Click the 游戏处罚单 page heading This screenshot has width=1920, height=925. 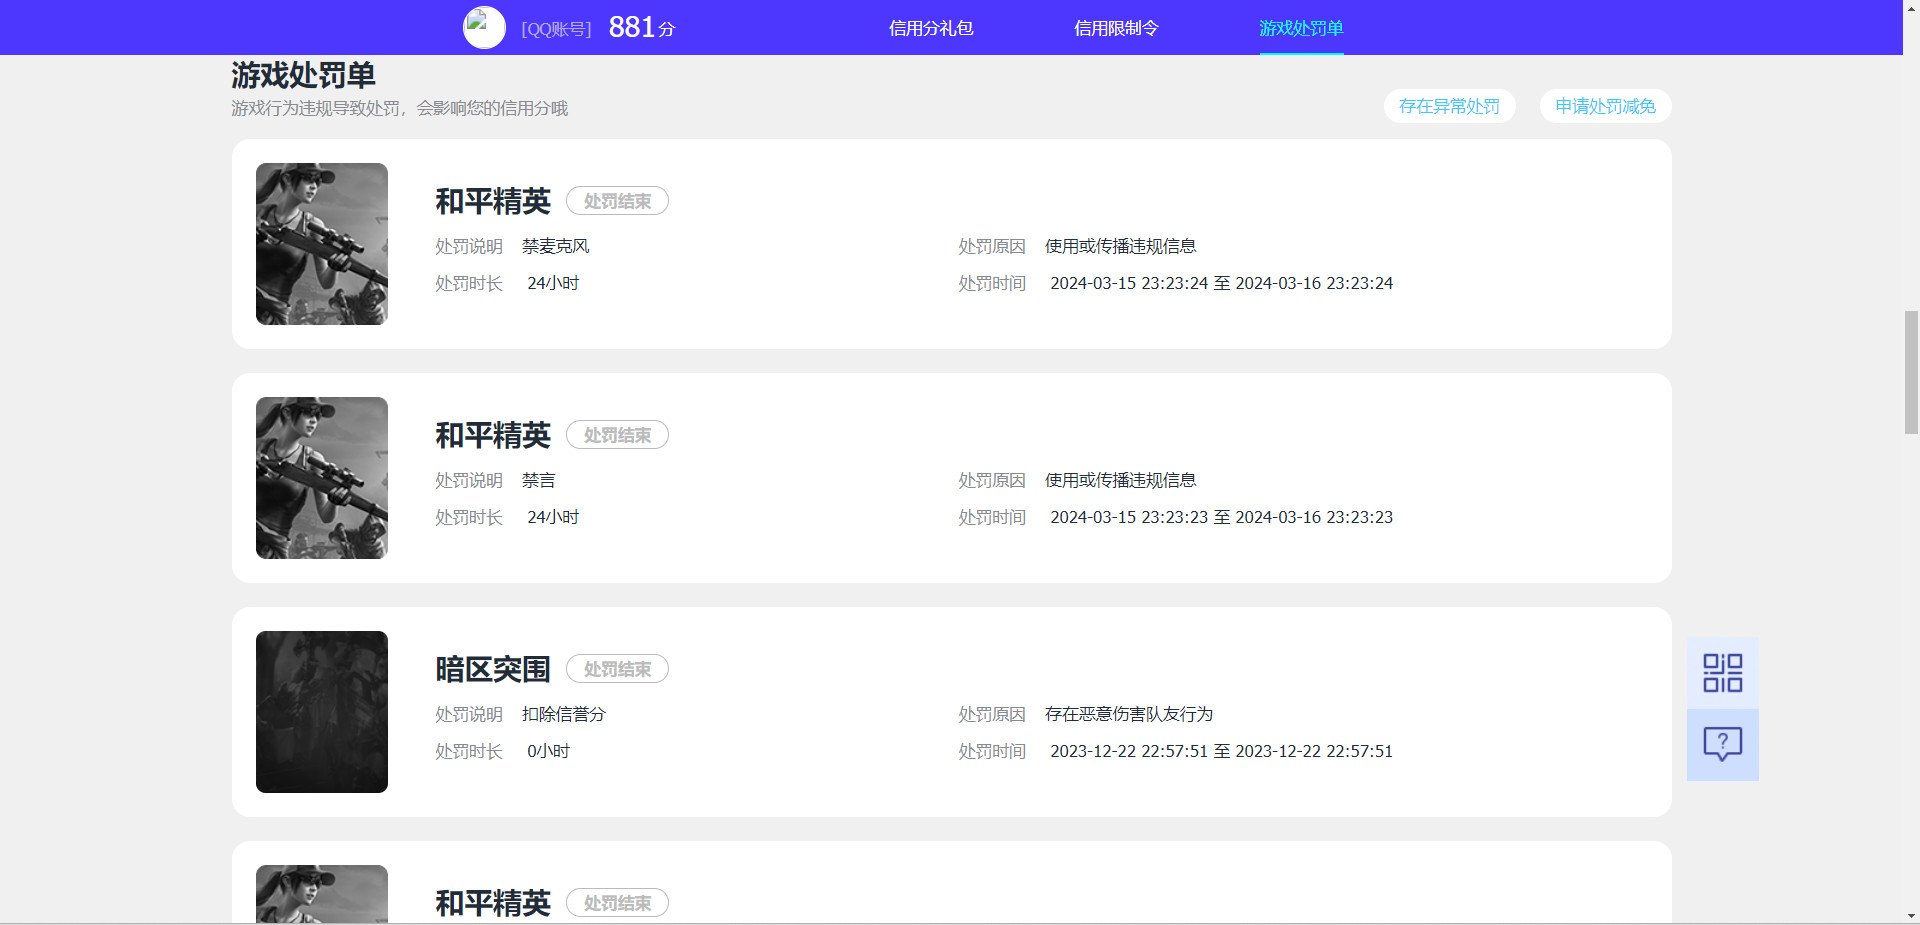pyautogui.click(x=303, y=75)
